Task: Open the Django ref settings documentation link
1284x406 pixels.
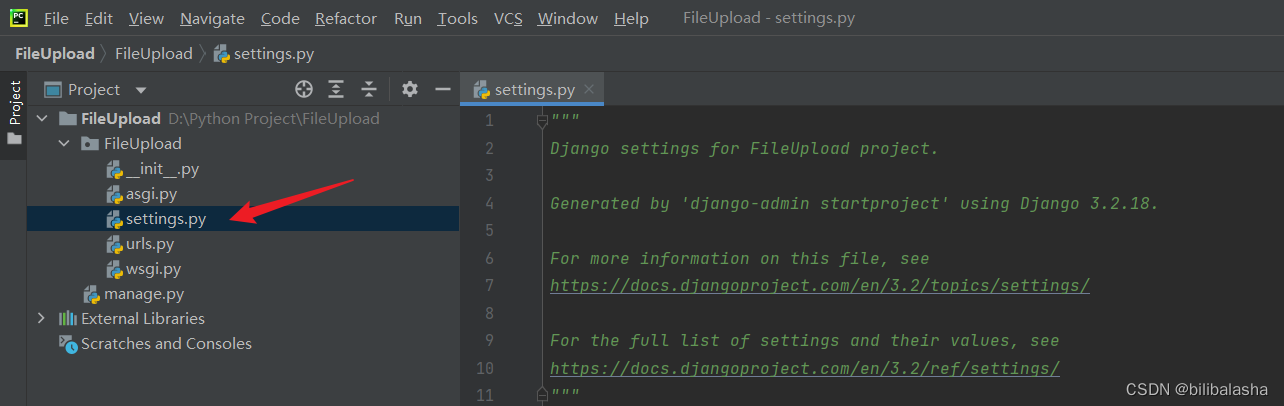Action: click(804, 368)
